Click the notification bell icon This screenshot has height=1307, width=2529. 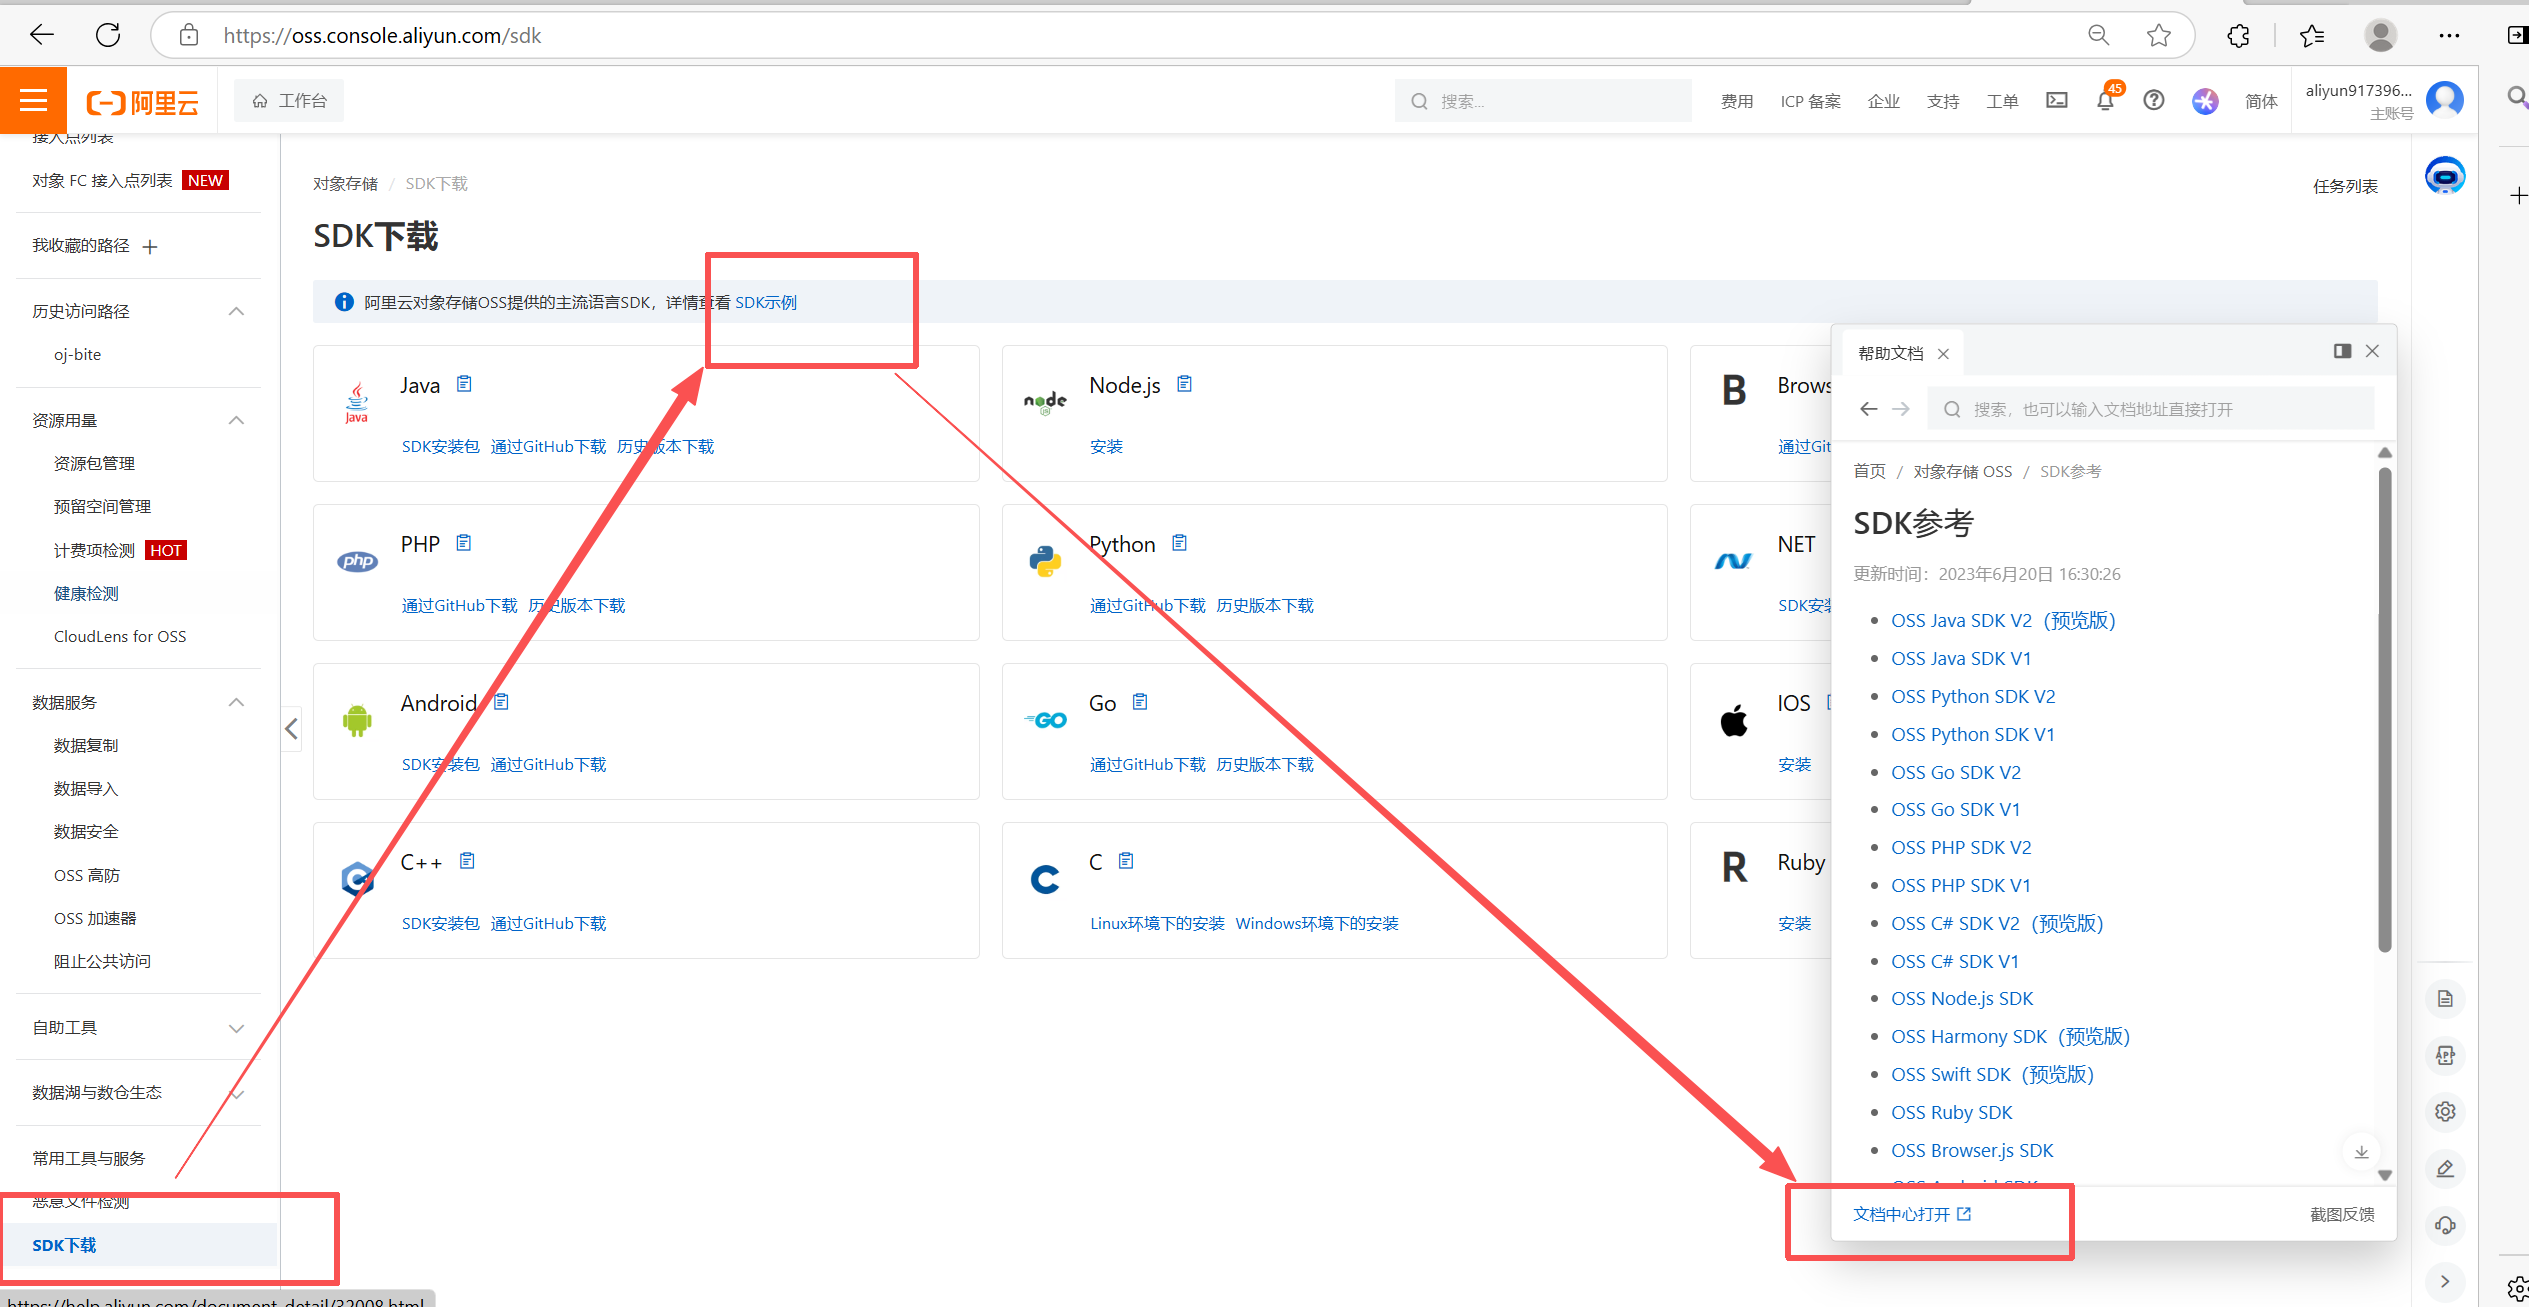point(2105,101)
